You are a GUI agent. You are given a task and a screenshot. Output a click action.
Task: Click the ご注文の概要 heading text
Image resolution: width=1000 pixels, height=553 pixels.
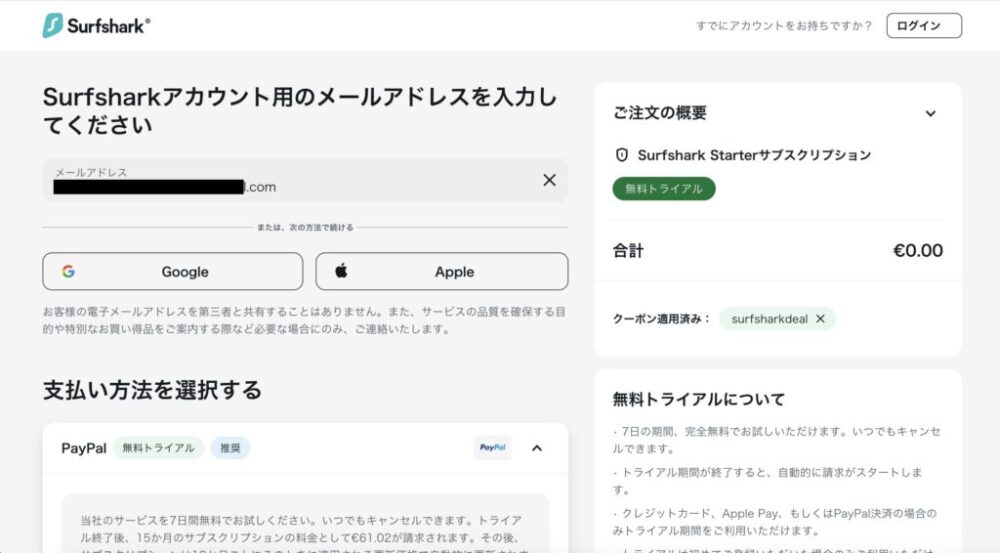click(659, 113)
